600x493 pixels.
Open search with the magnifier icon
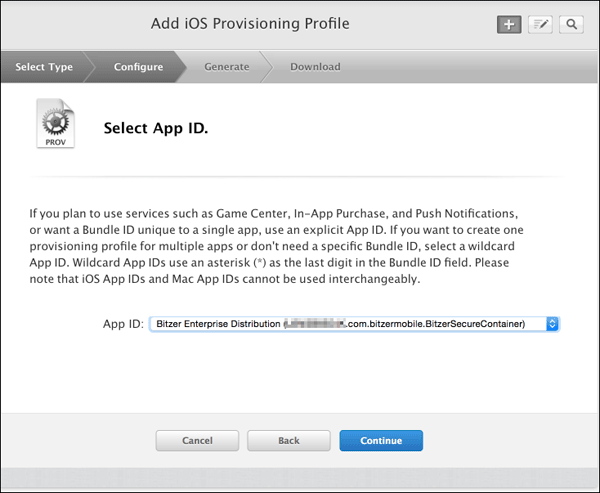[571, 24]
